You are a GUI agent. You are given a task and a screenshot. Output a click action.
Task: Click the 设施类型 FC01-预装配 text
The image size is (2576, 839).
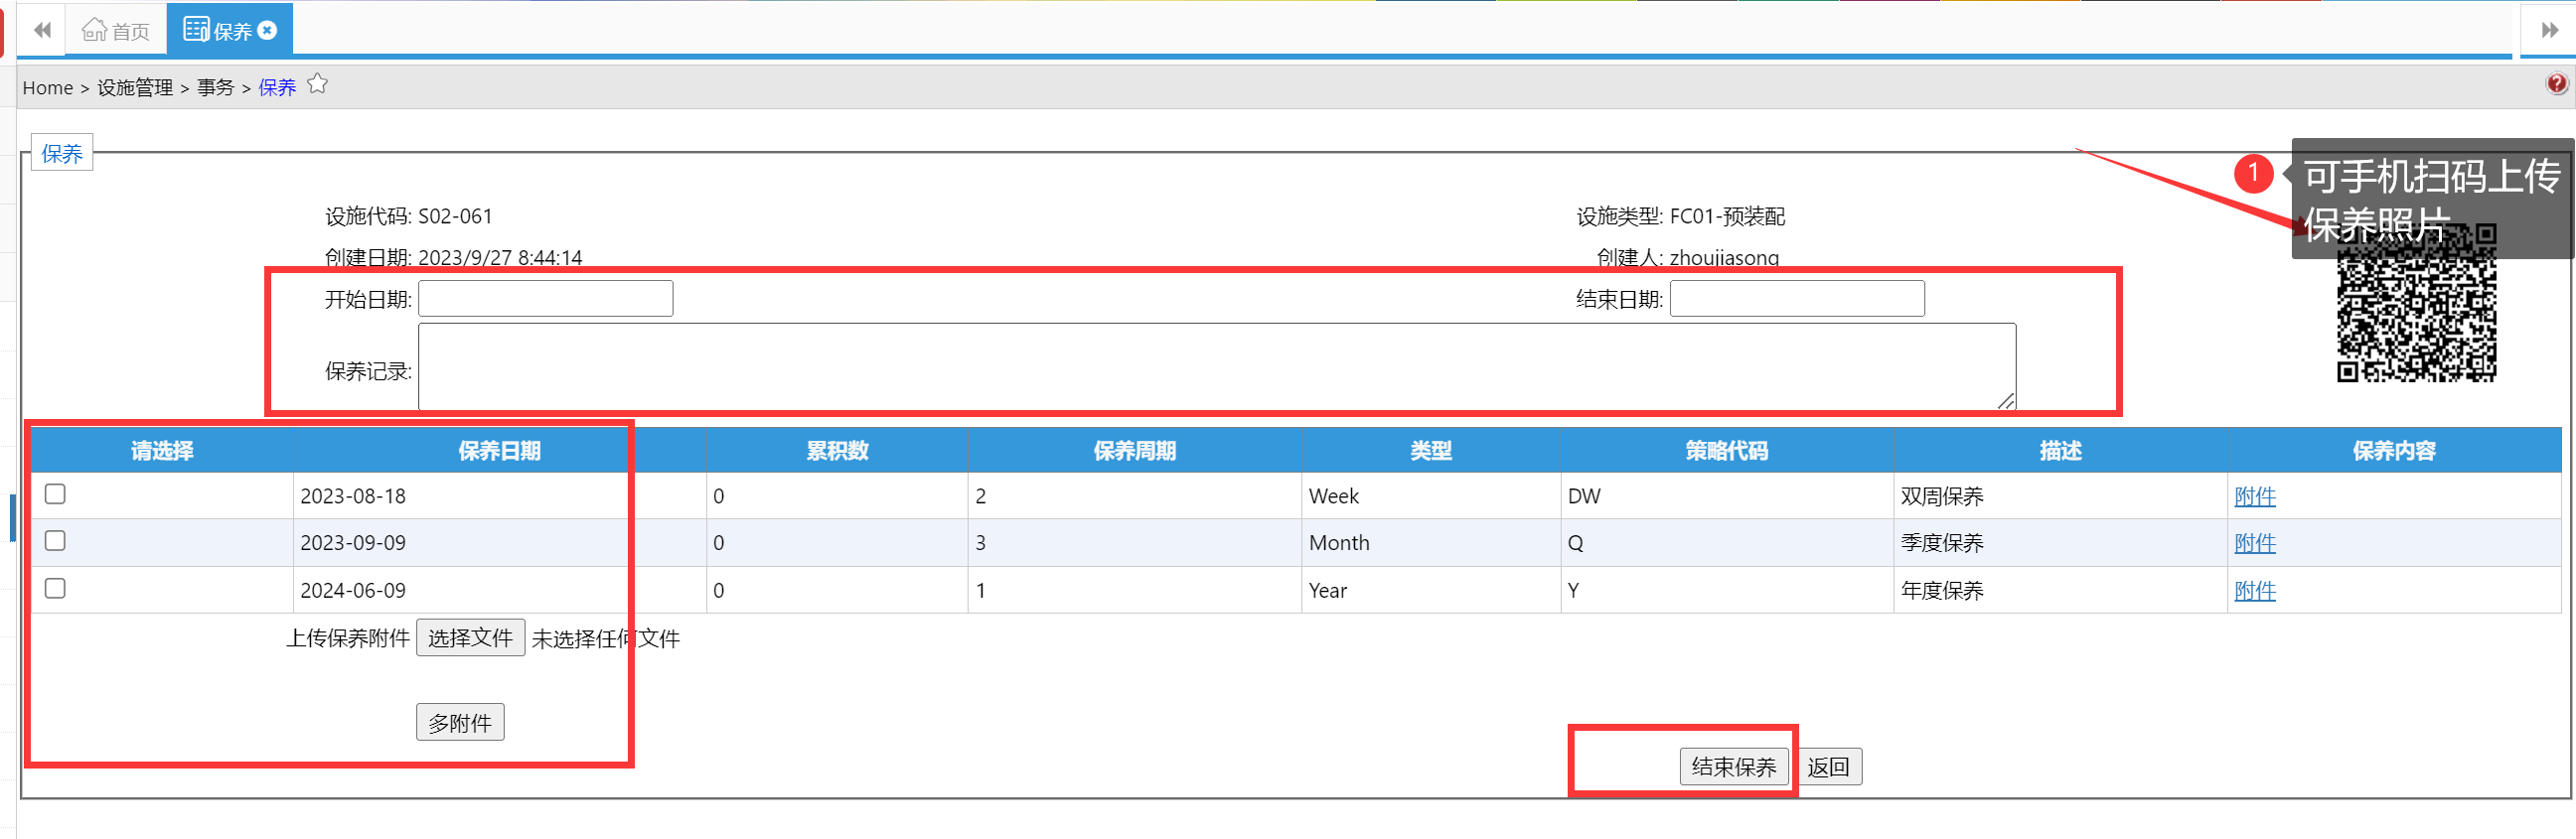(x=1680, y=216)
